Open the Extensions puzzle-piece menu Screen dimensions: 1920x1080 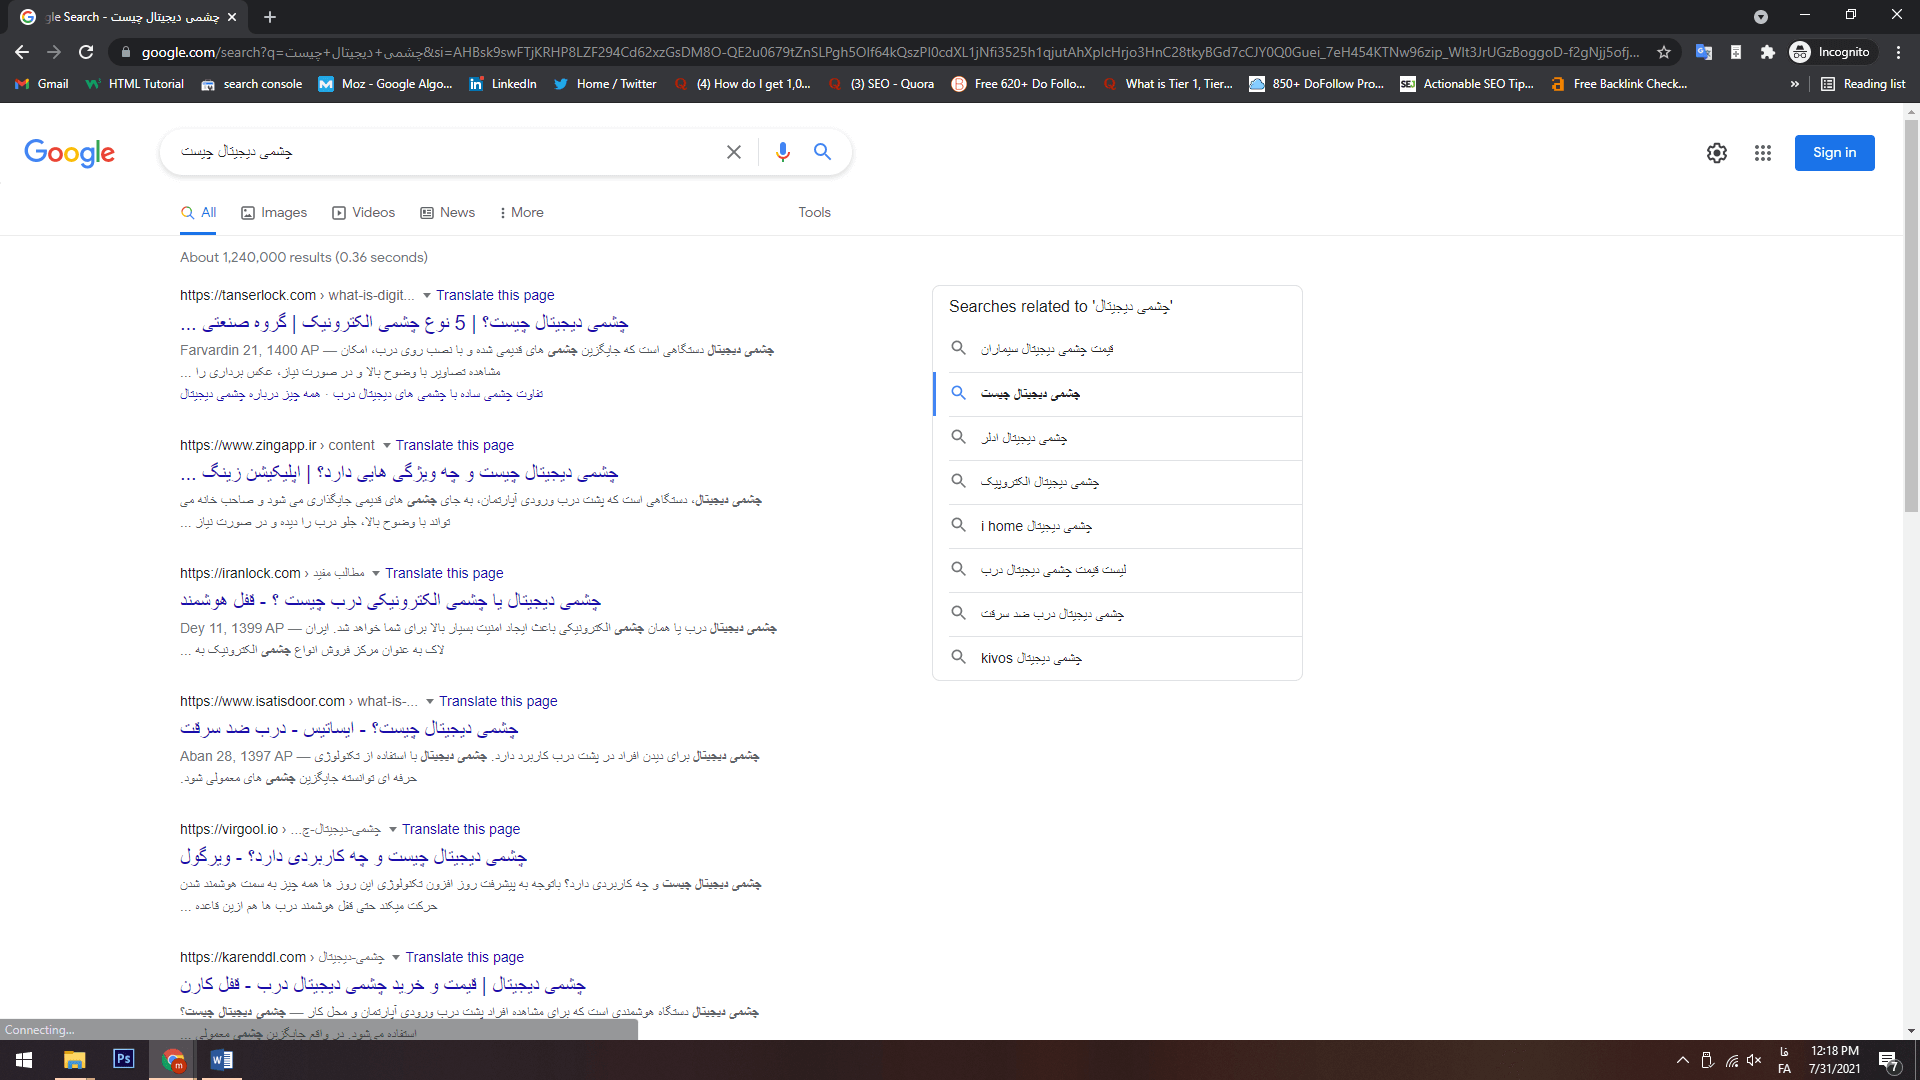pyautogui.click(x=1768, y=52)
